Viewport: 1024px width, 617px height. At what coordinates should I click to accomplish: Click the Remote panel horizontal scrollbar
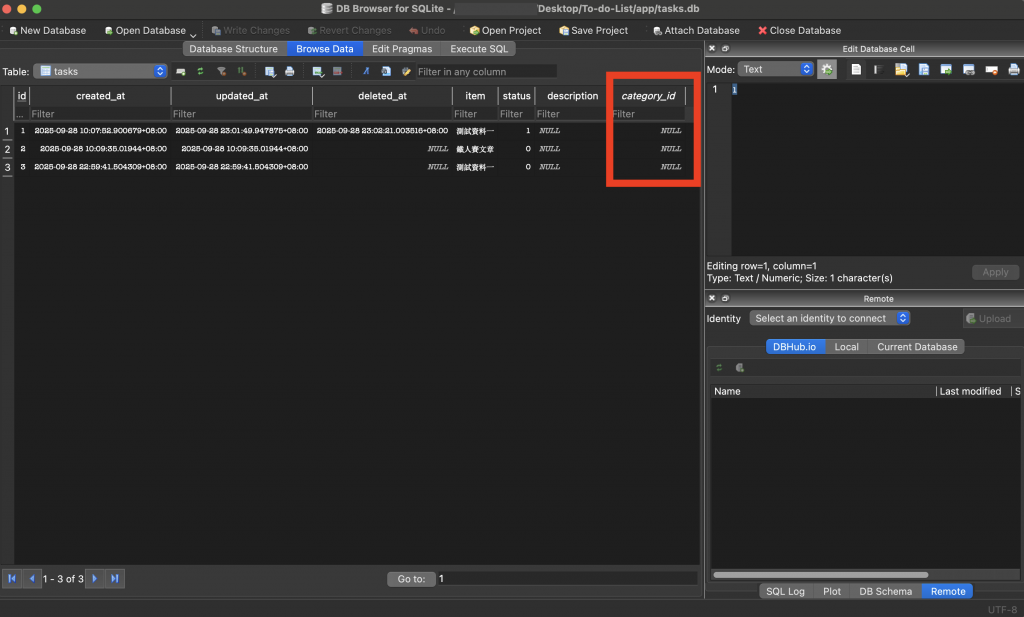pos(820,575)
